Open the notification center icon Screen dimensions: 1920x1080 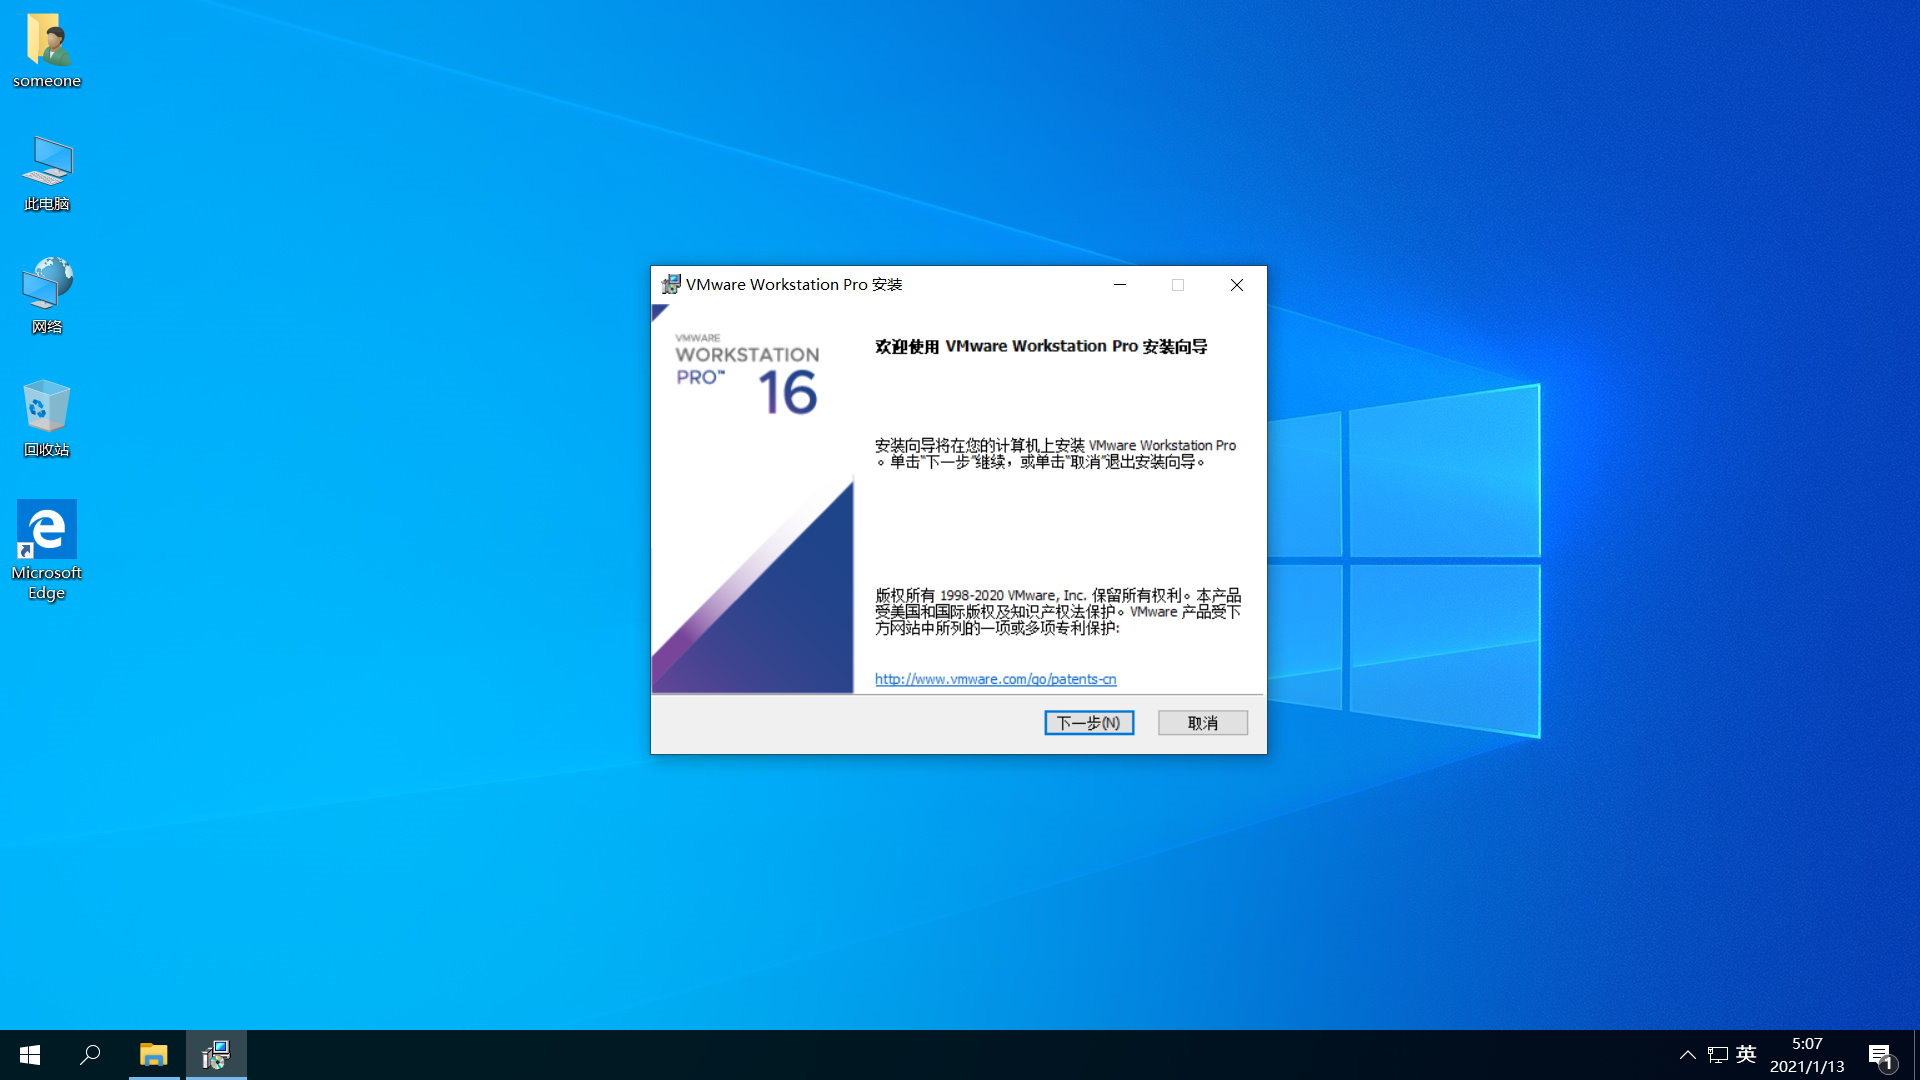1880,1055
